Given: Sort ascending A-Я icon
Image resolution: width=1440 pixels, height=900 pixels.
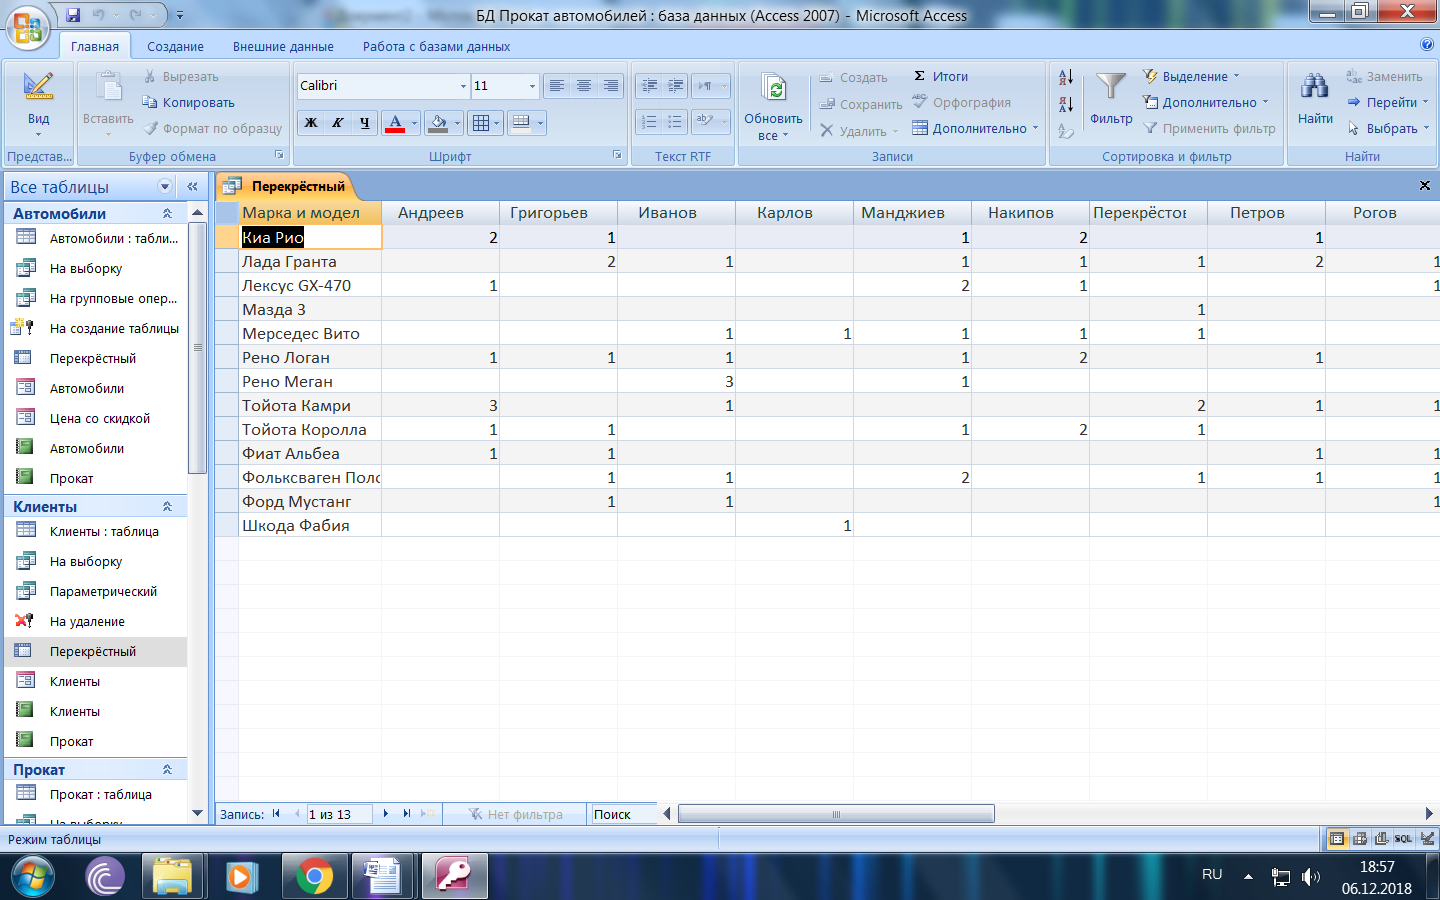Looking at the screenshot, I should click(x=1066, y=77).
